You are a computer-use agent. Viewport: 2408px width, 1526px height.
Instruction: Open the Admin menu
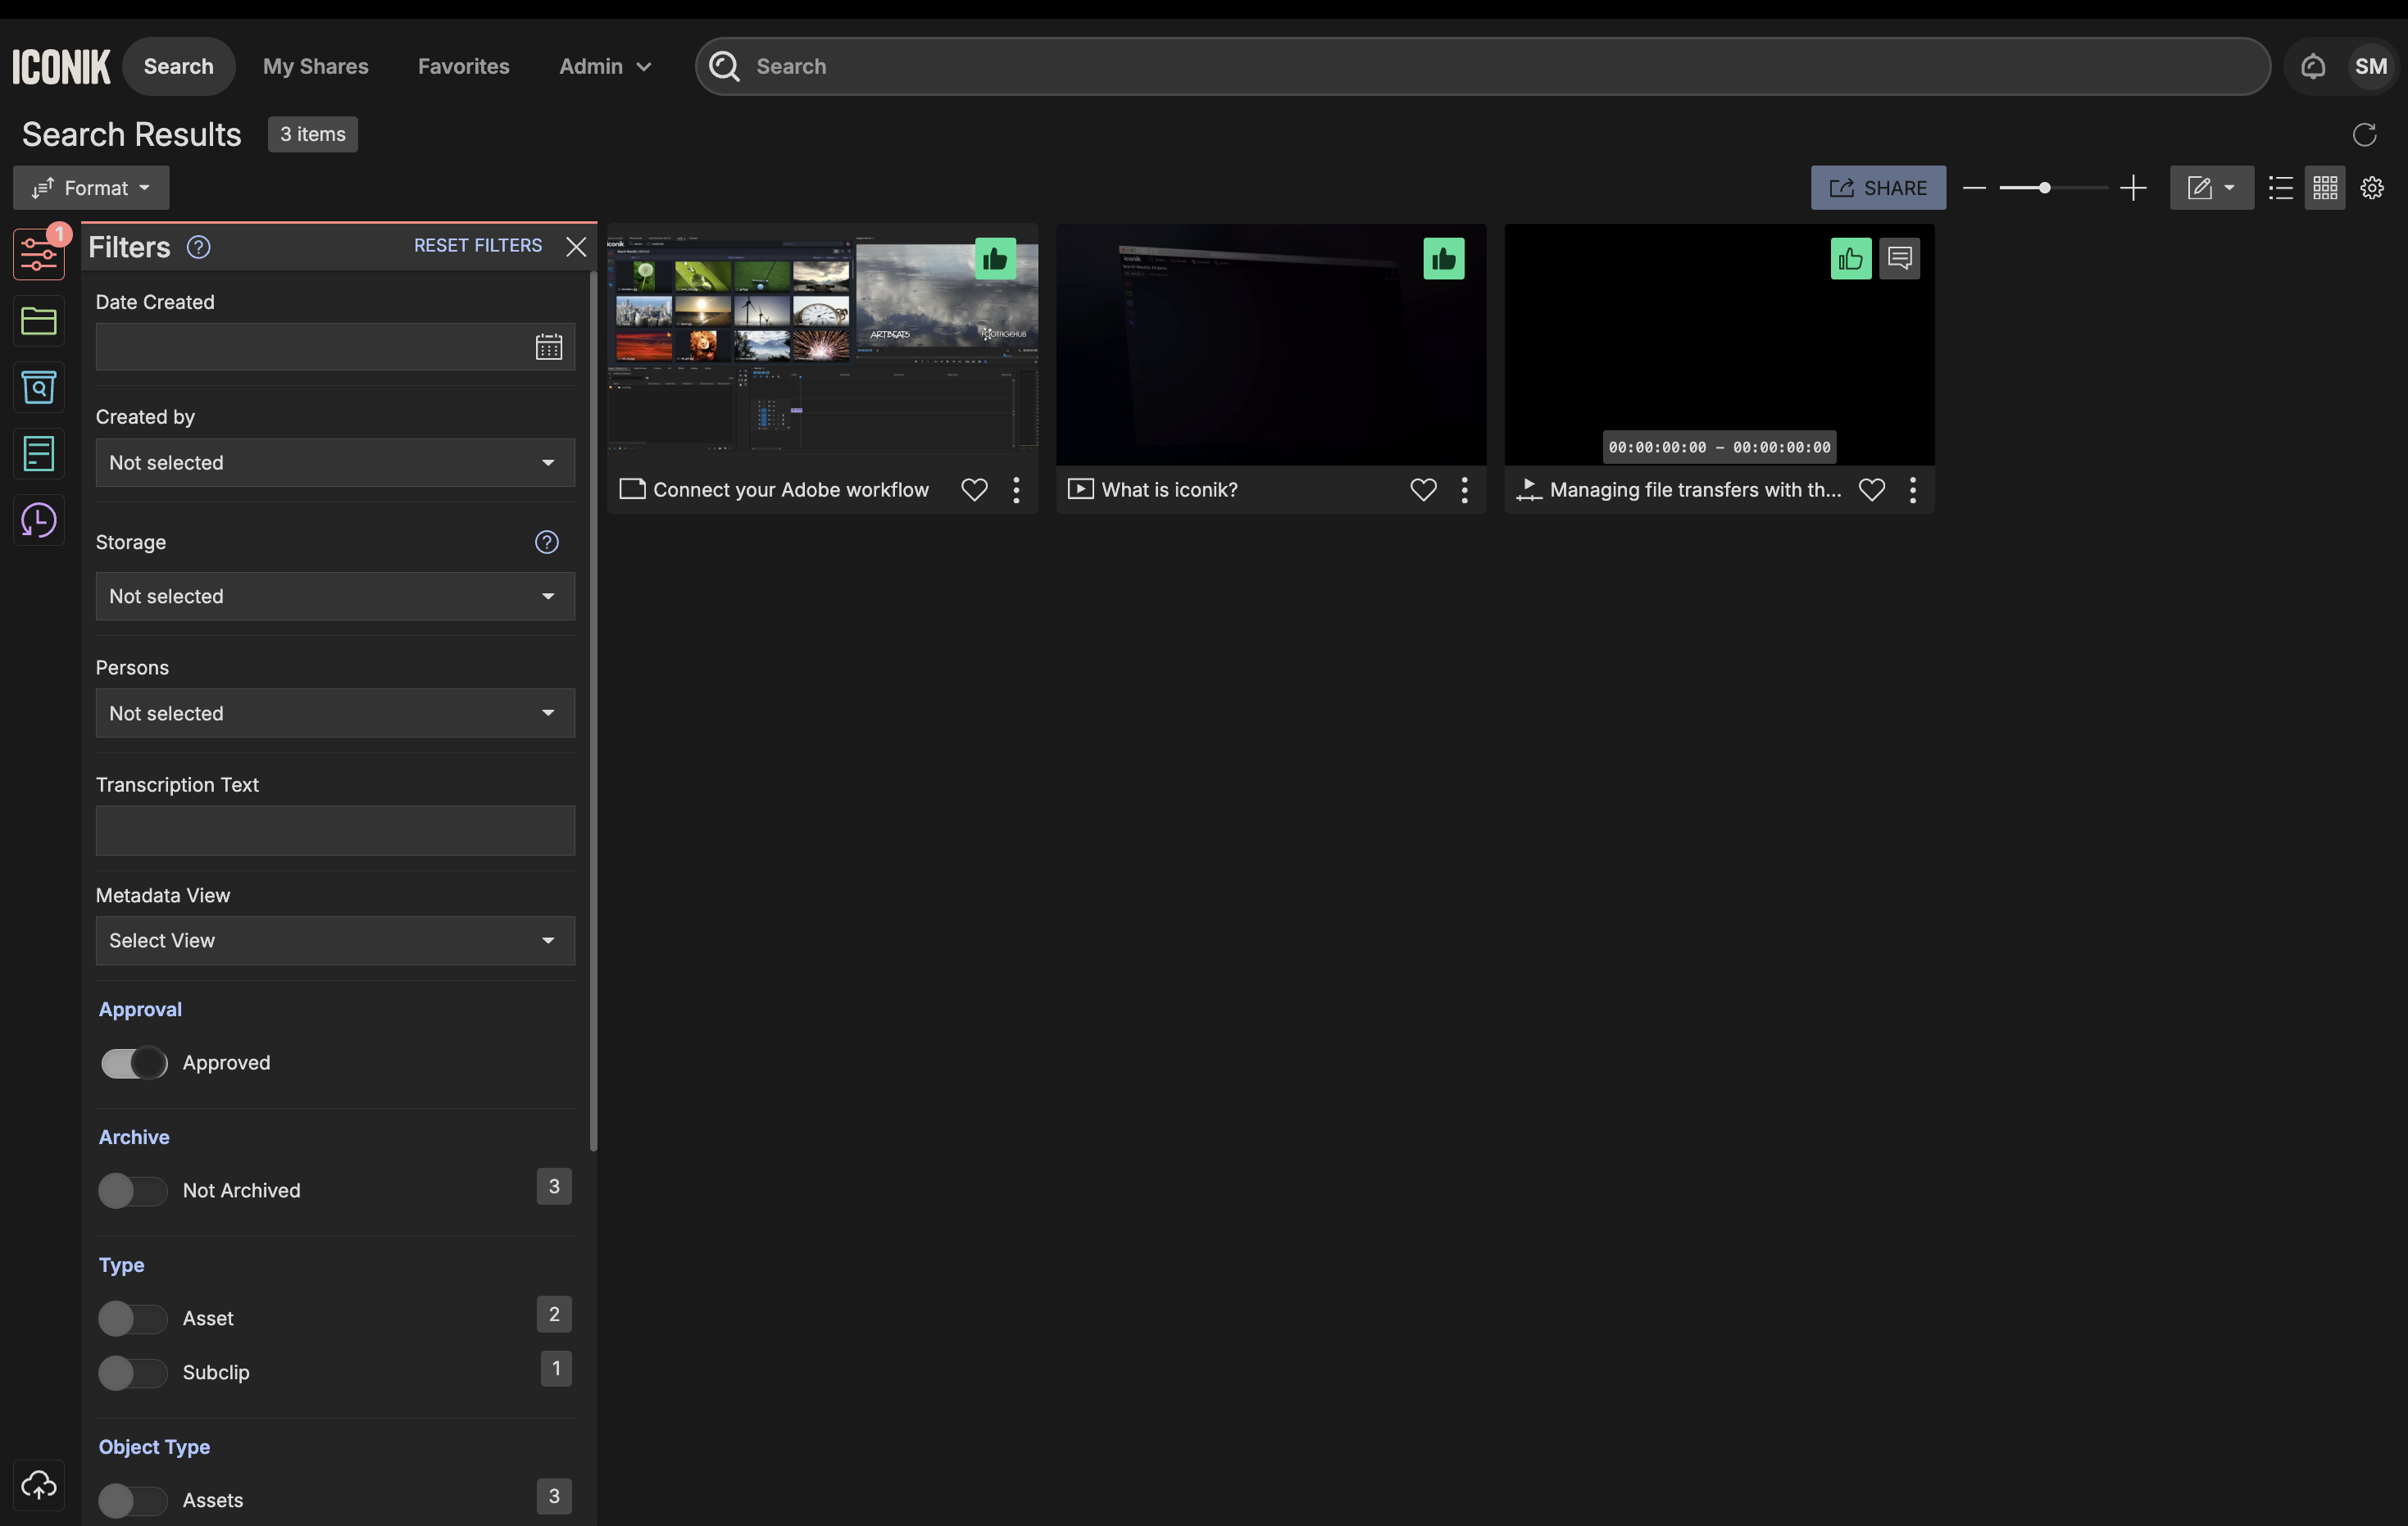point(604,66)
